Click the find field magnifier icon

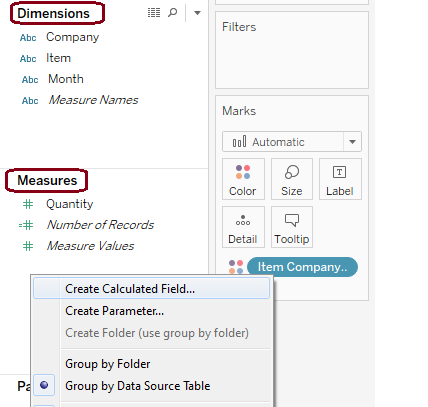tap(172, 13)
